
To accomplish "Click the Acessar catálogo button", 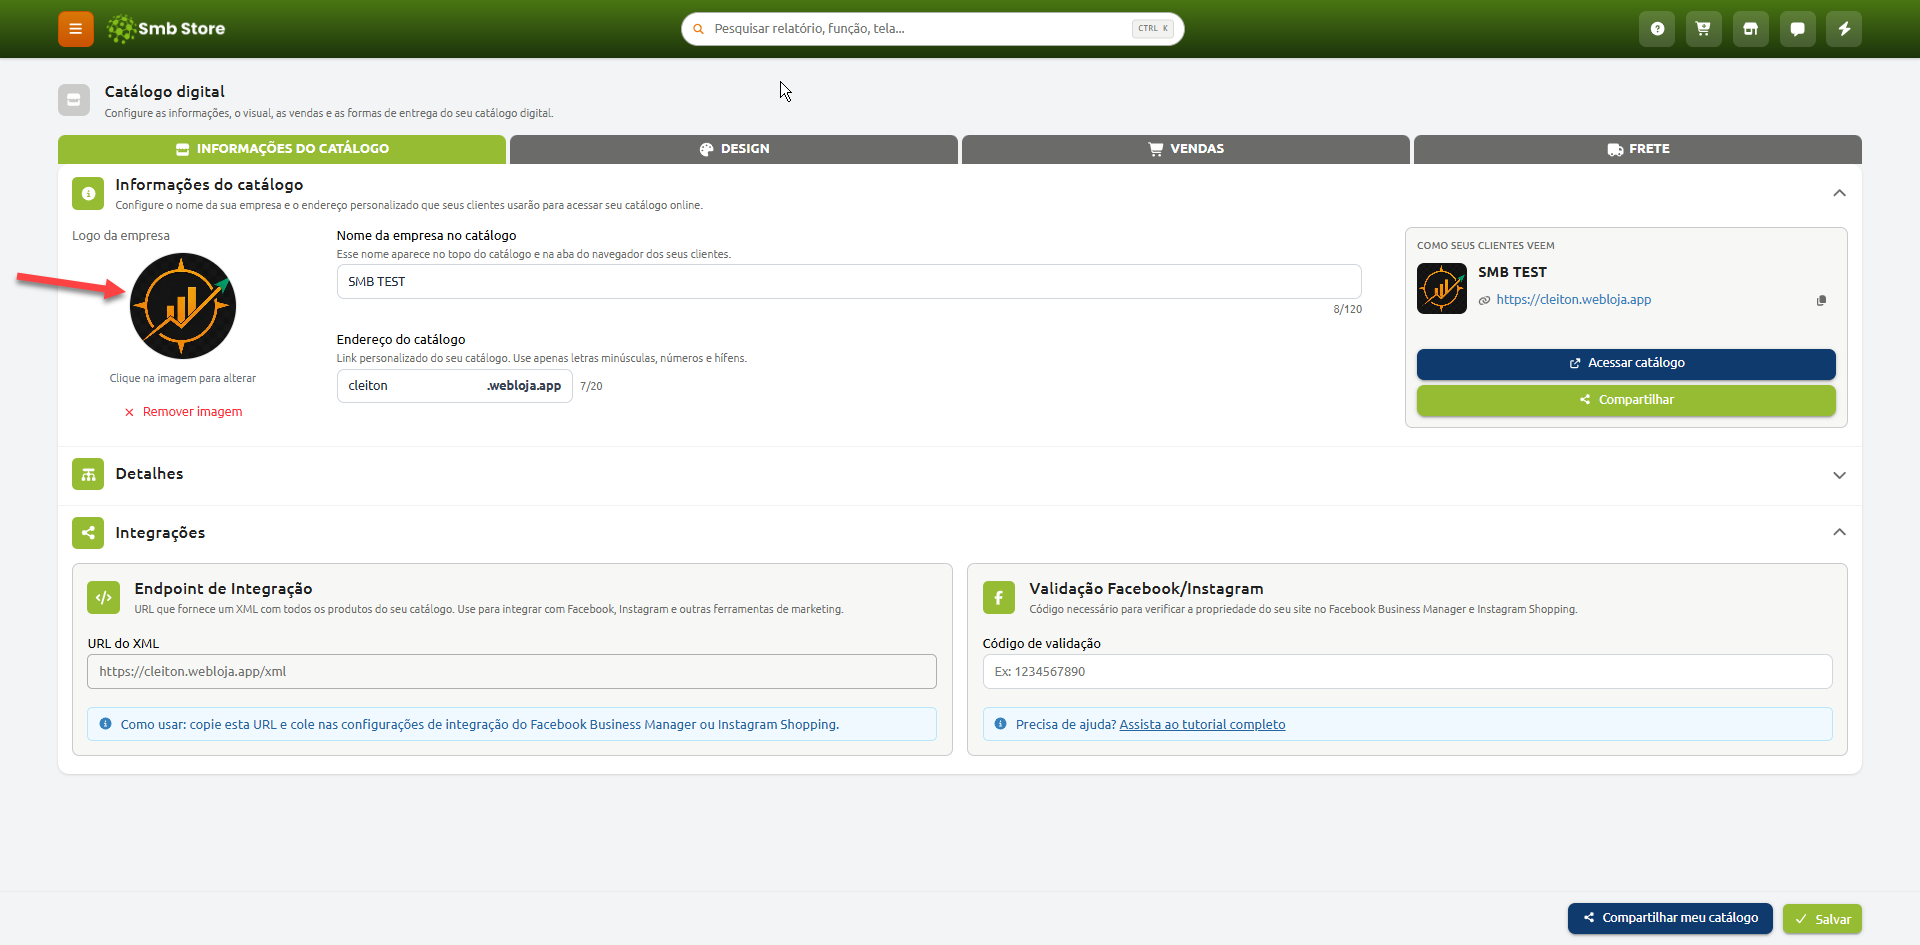I will click(1626, 363).
